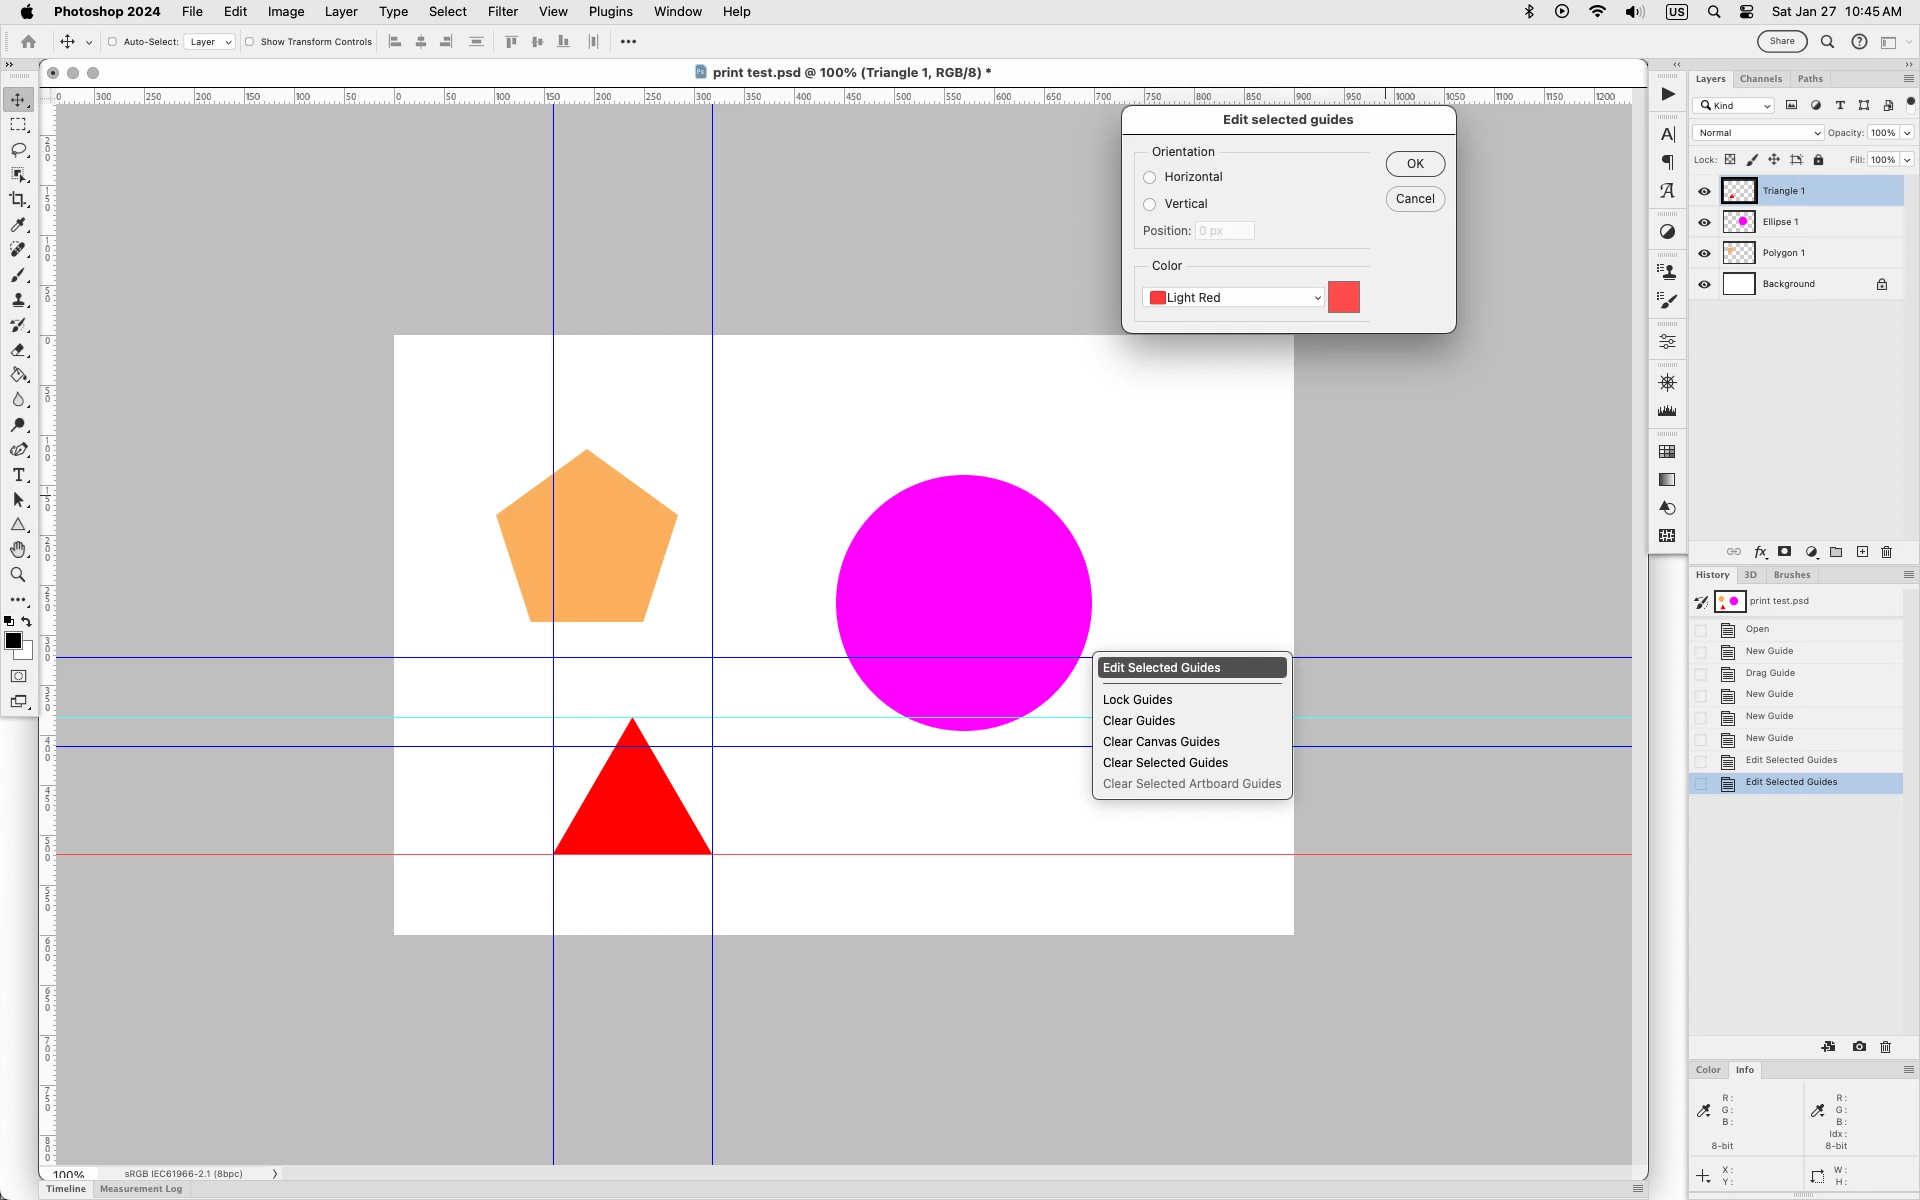Viewport: 1920px width, 1200px height.
Task: Expand the layer Kind filter dropdown
Action: [1735, 106]
